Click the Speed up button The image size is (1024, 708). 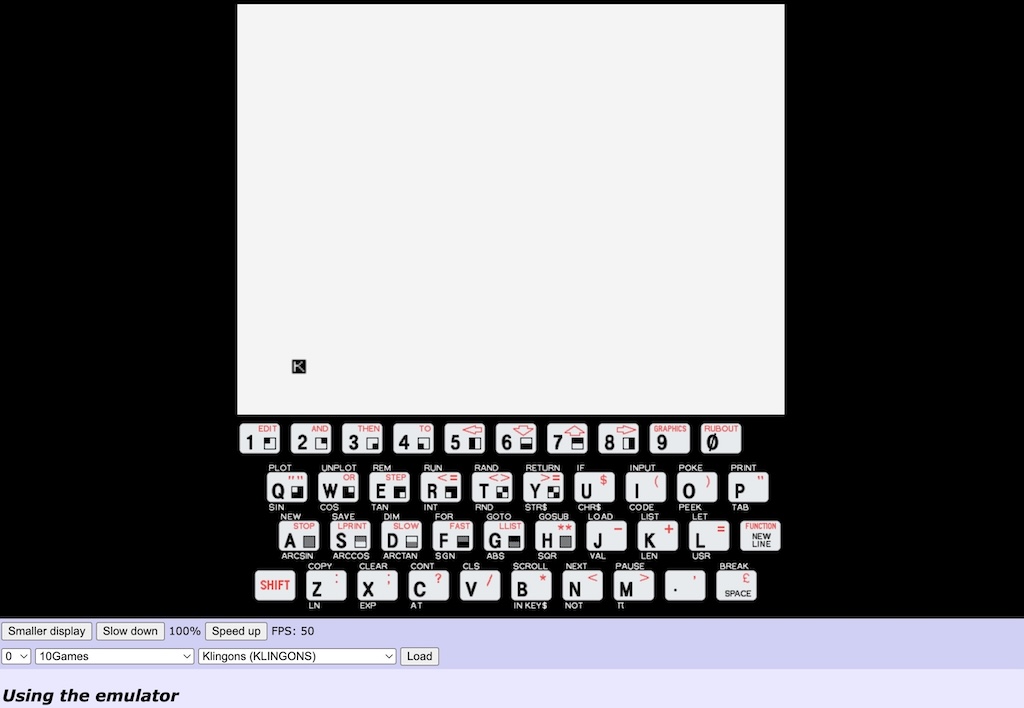[235, 631]
